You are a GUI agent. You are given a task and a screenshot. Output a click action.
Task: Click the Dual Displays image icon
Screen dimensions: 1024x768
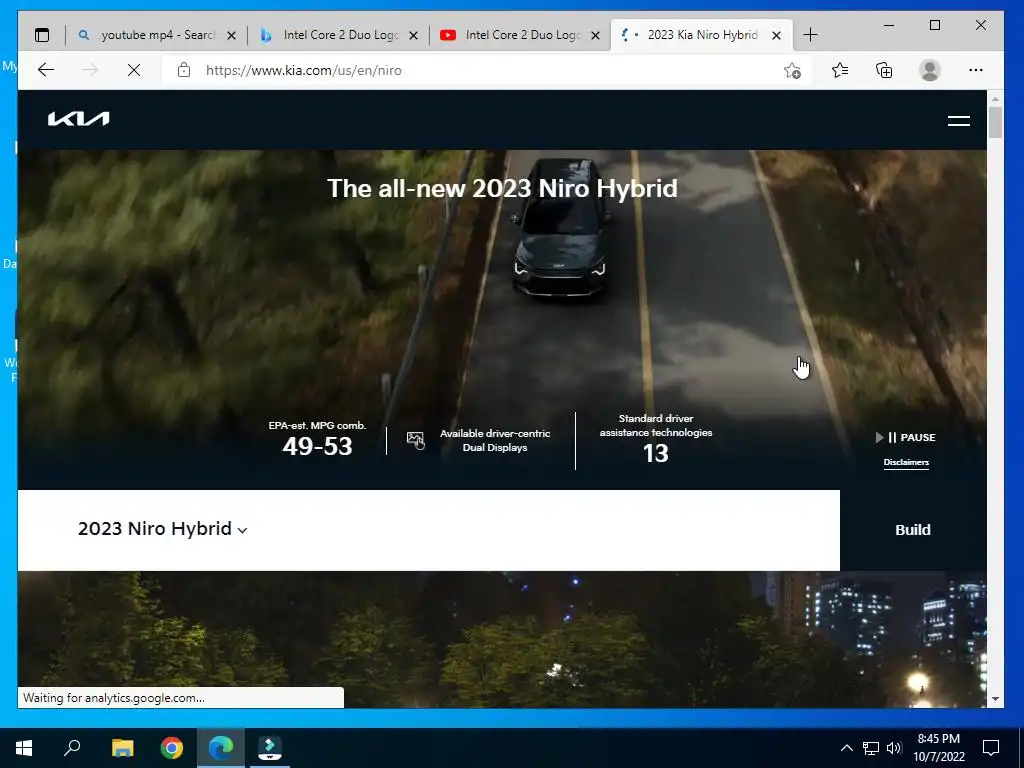point(415,440)
